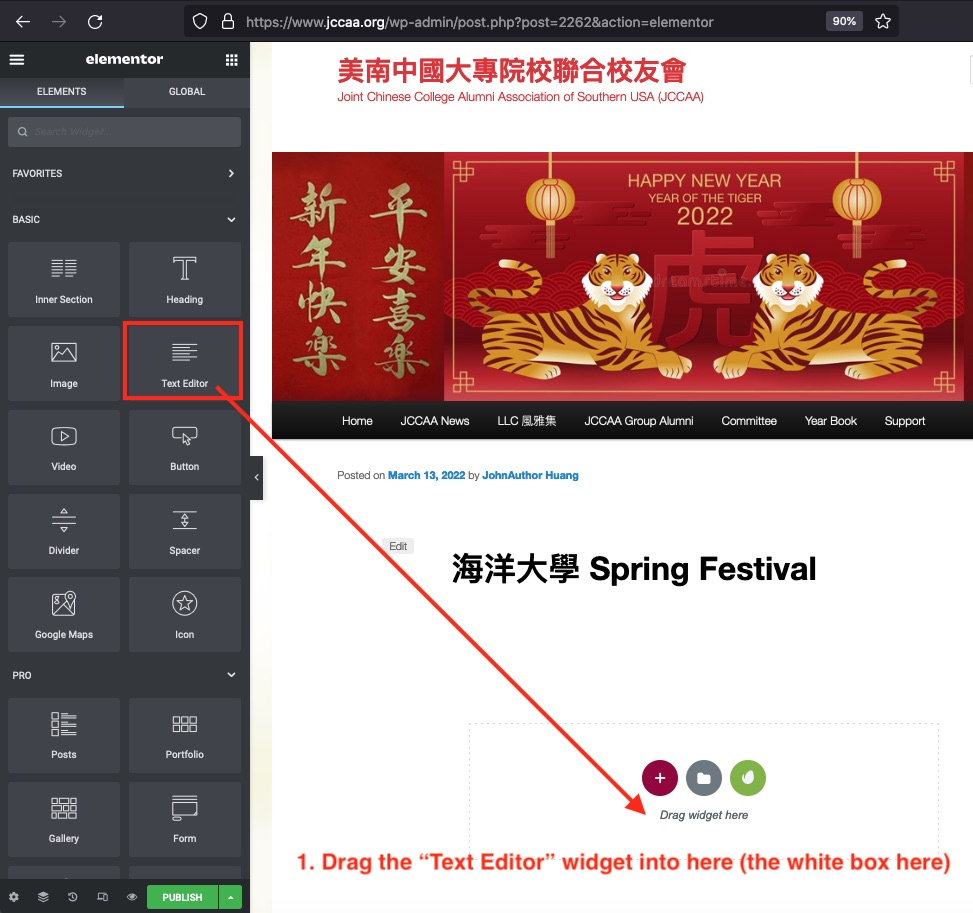Collapse the Elementor side panel
Image resolution: width=973 pixels, height=913 pixels.
[256, 477]
